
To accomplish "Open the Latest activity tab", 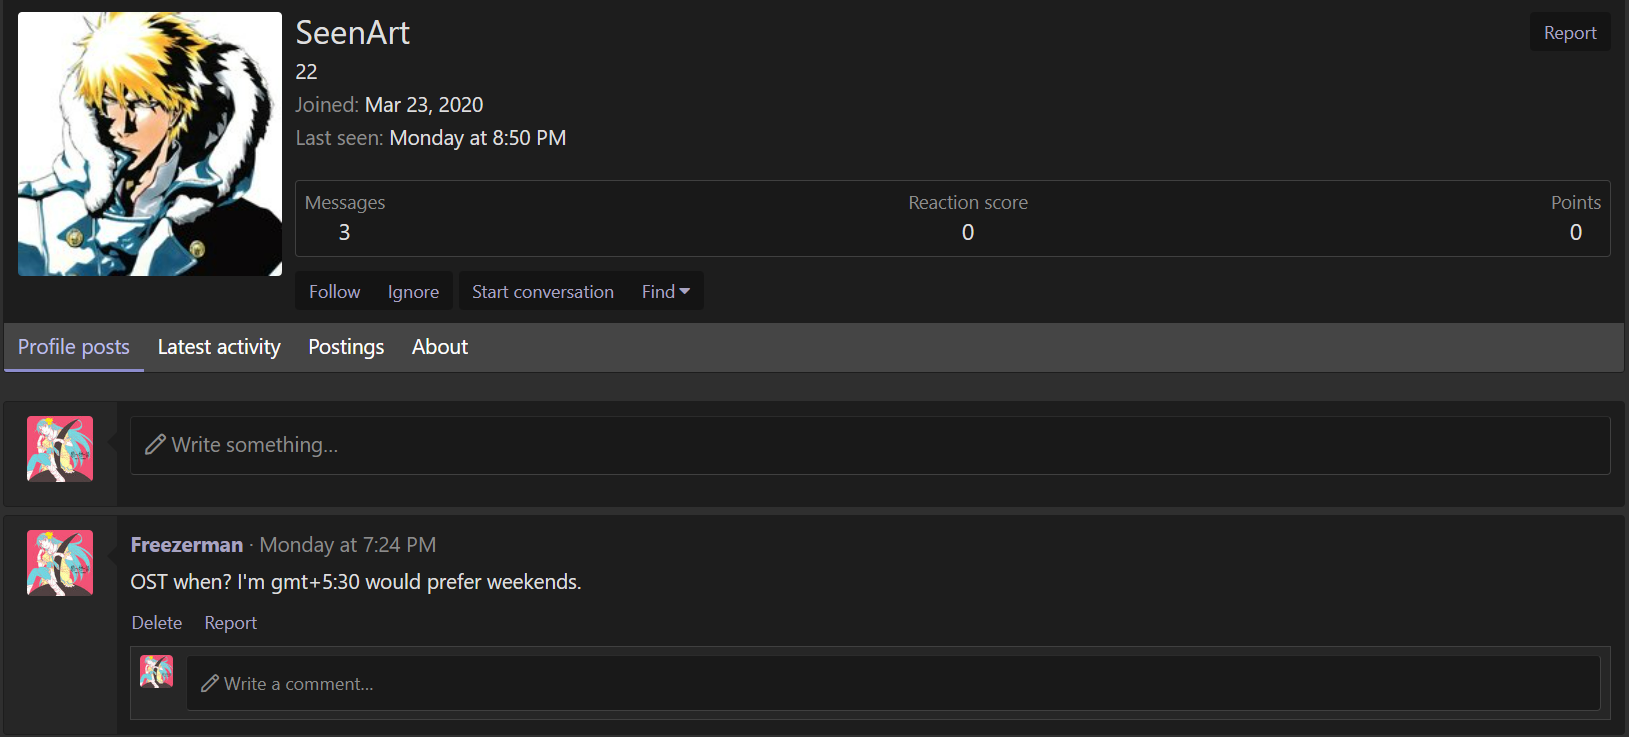I will pyautogui.click(x=219, y=347).
